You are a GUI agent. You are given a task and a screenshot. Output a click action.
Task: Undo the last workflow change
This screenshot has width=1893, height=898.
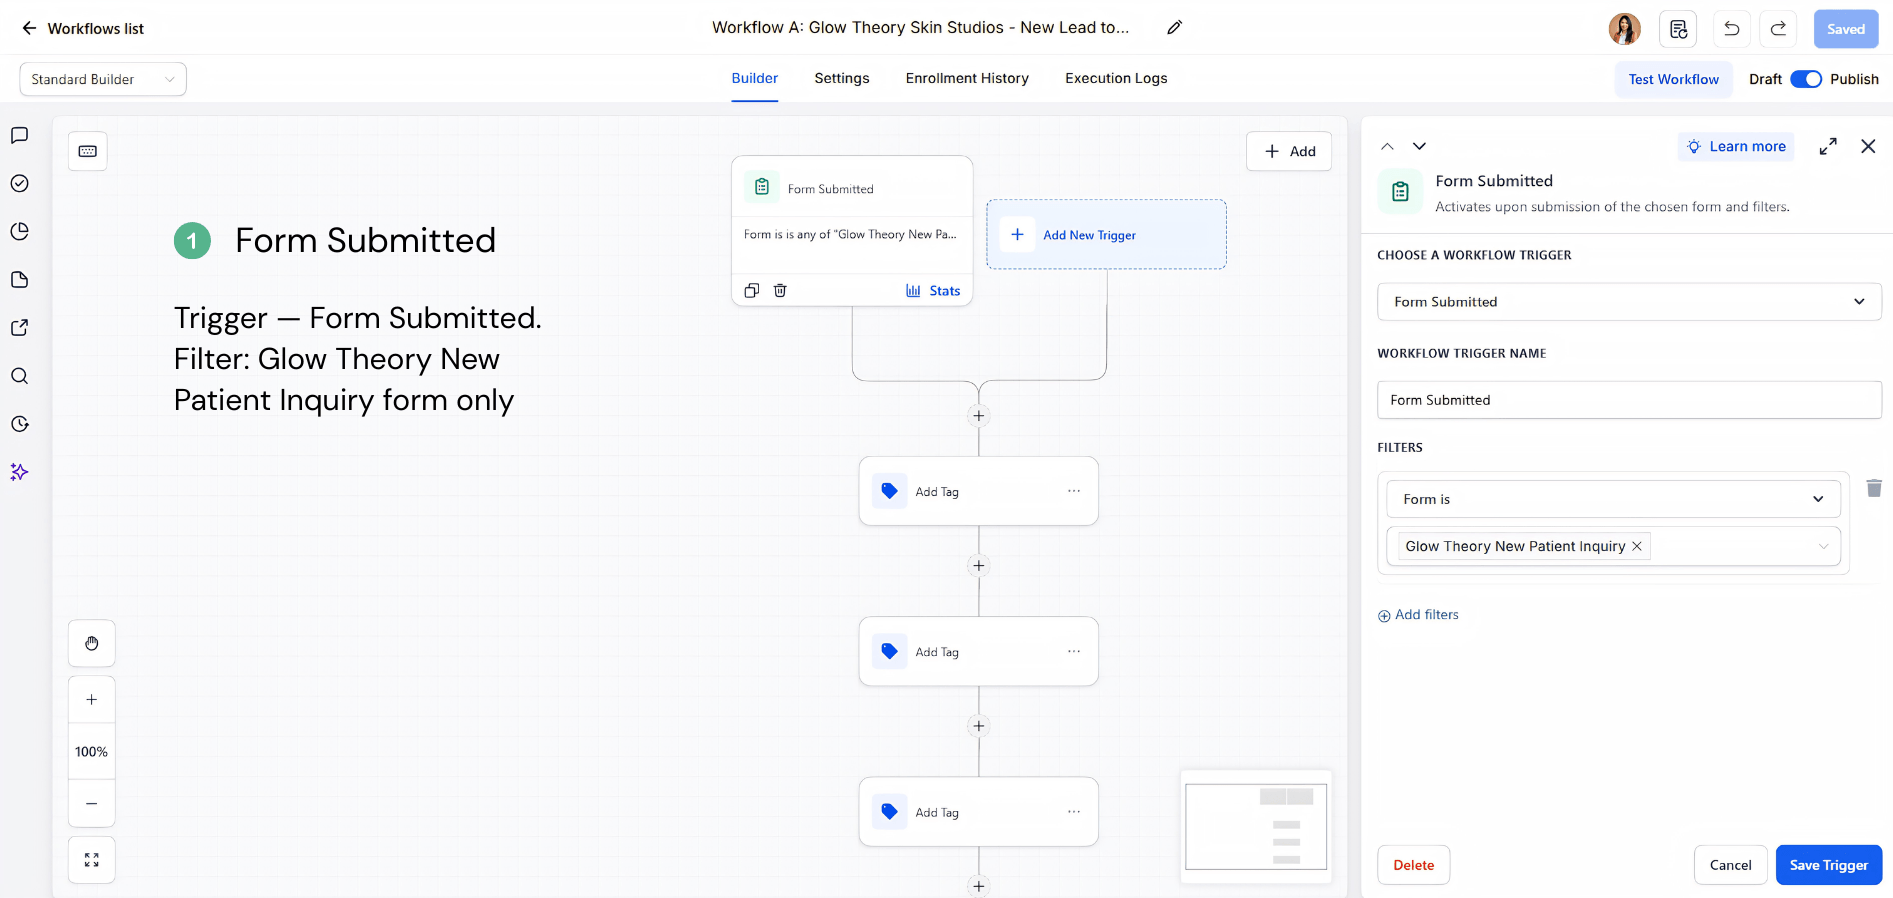[x=1732, y=29]
